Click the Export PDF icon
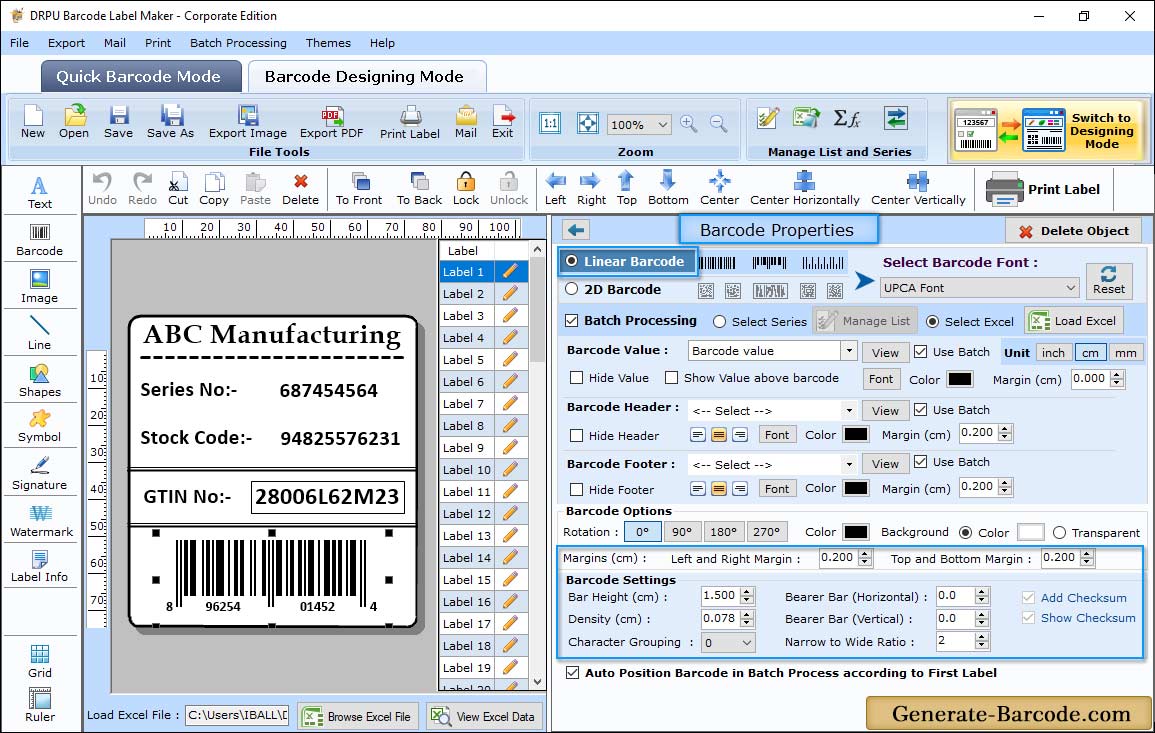Viewport: 1155px width, 733px height. (x=331, y=122)
